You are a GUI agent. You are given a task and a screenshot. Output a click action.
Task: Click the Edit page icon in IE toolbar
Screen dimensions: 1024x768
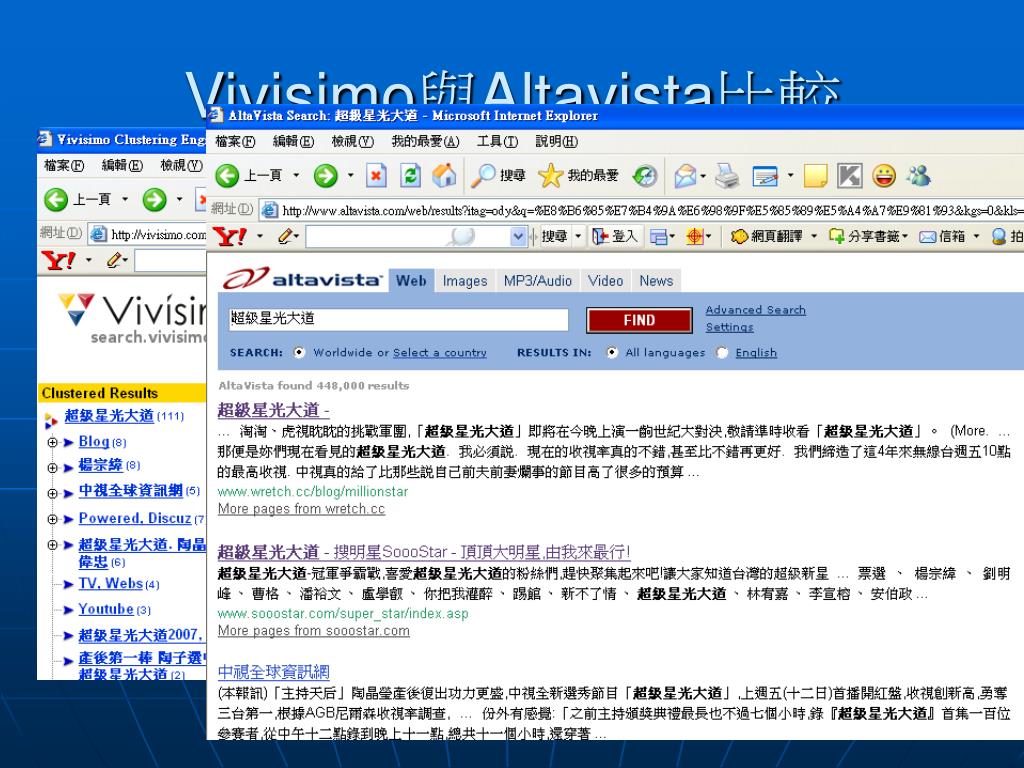[x=765, y=176]
